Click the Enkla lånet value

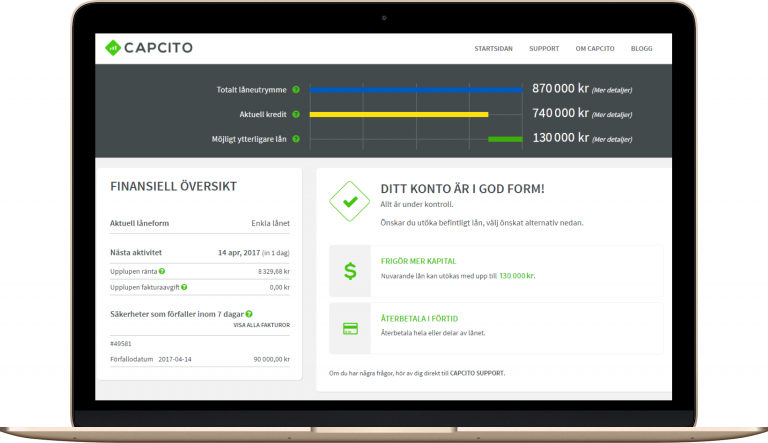pyautogui.click(x=270, y=223)
